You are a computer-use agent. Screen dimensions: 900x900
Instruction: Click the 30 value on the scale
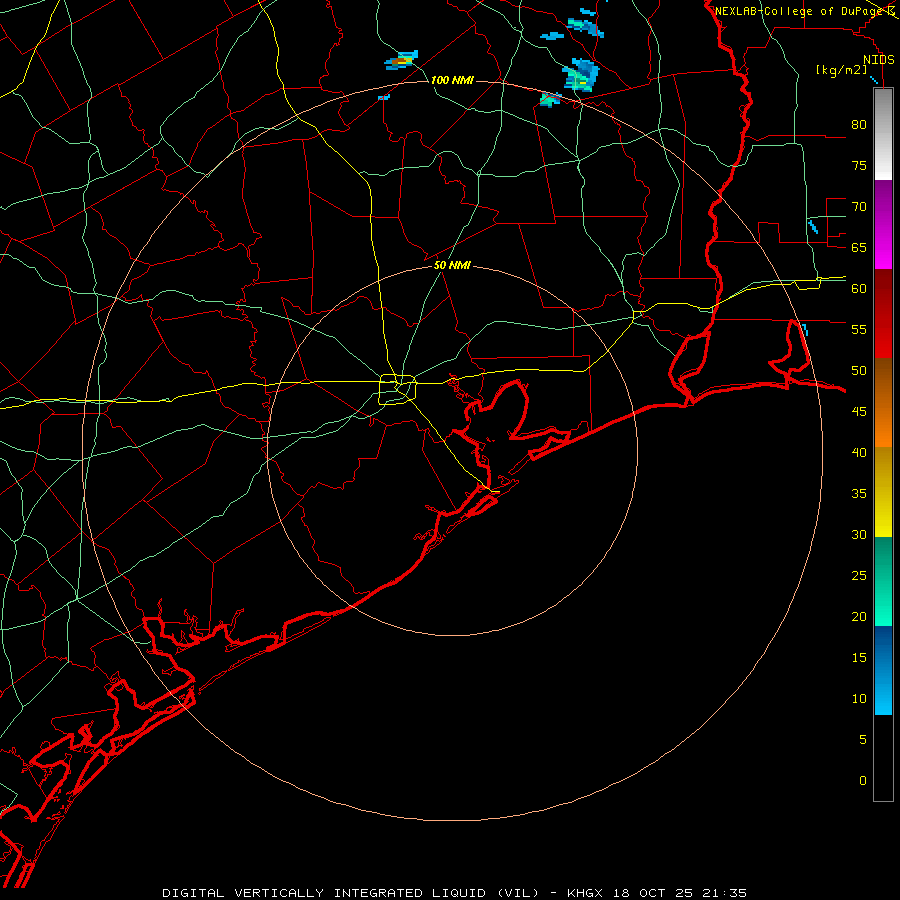pyautogui.click(x=859, y=534)
